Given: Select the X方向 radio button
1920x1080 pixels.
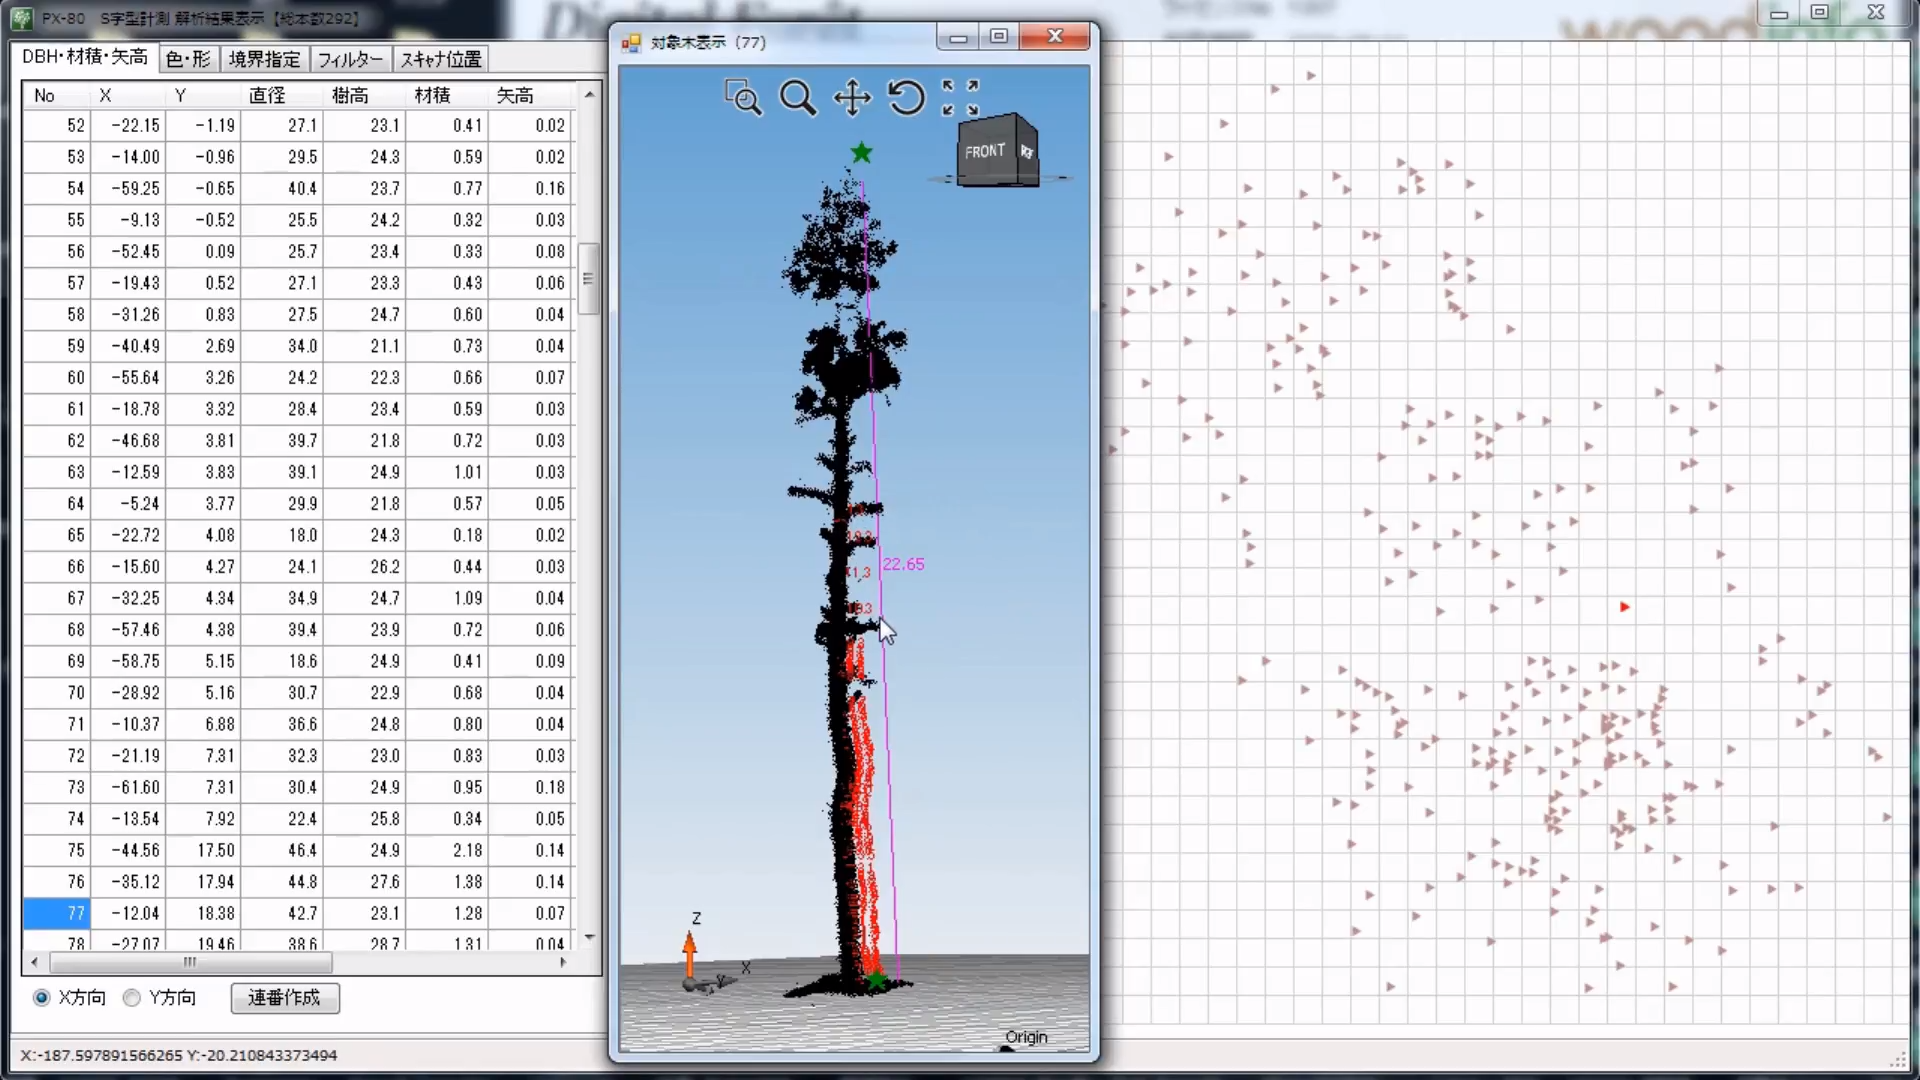Looking at the screenshot, I should tap(41, 997).
